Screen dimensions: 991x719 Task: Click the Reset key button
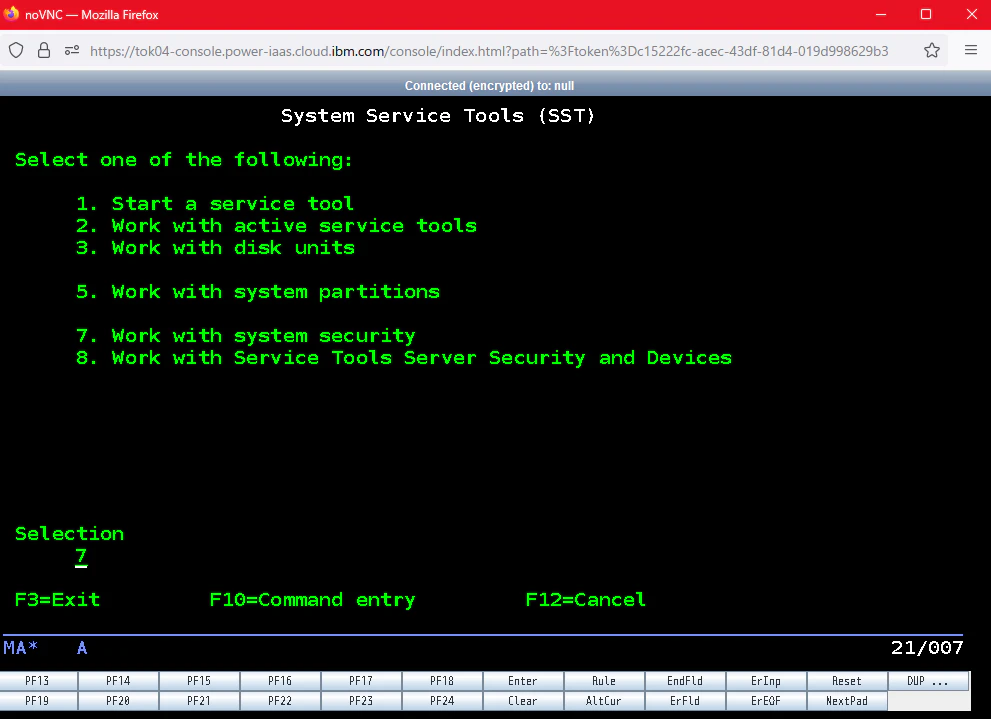[846, 680]
